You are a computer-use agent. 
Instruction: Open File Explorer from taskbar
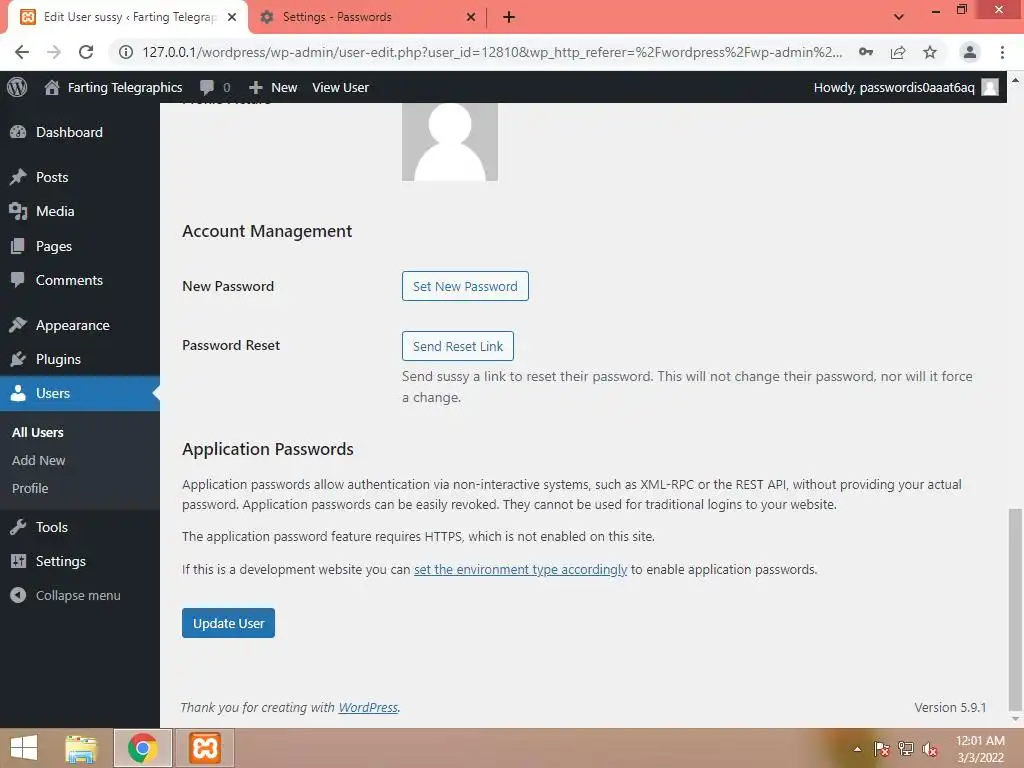tap(81, 748)
